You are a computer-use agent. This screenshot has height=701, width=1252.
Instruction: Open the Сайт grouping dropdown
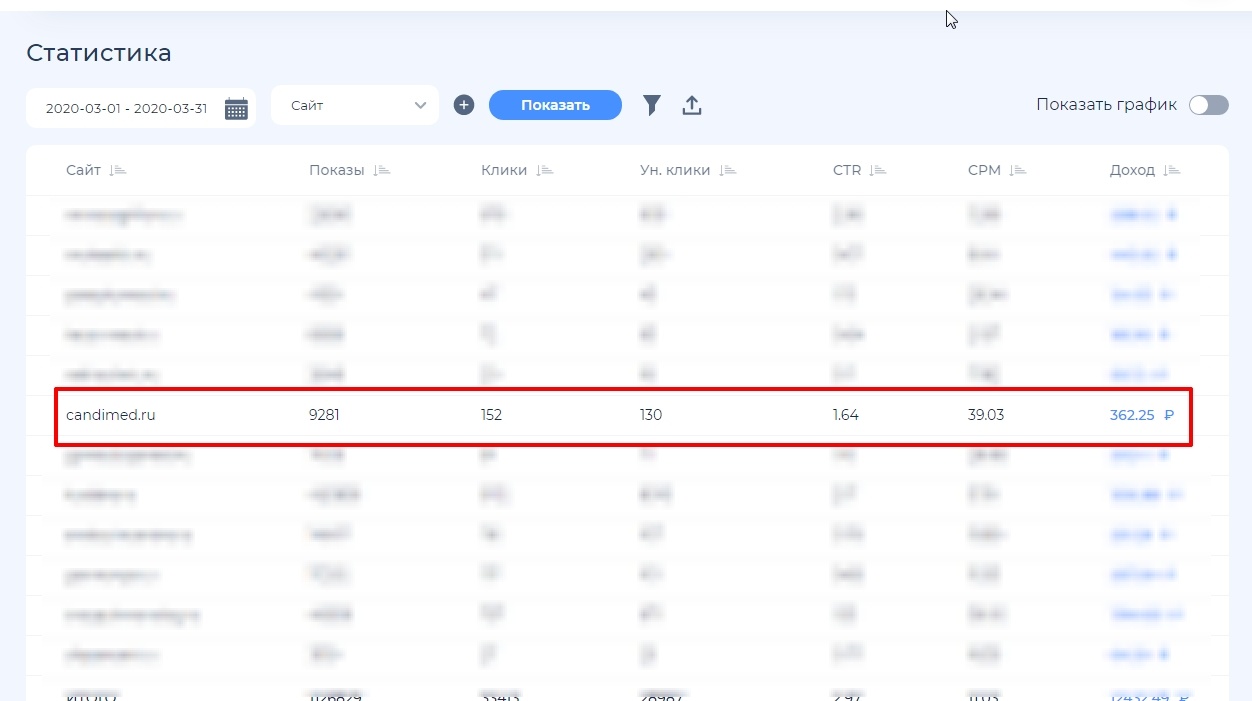point(355,105)
